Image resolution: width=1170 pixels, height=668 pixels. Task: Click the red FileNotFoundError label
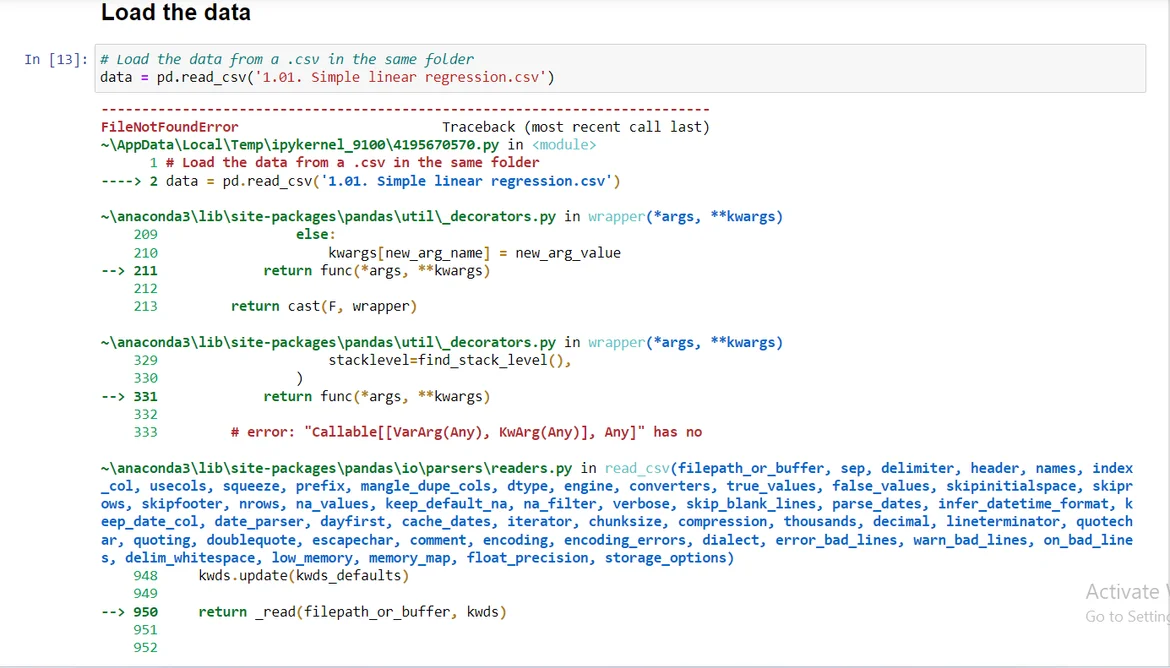[x=169, y=127]
